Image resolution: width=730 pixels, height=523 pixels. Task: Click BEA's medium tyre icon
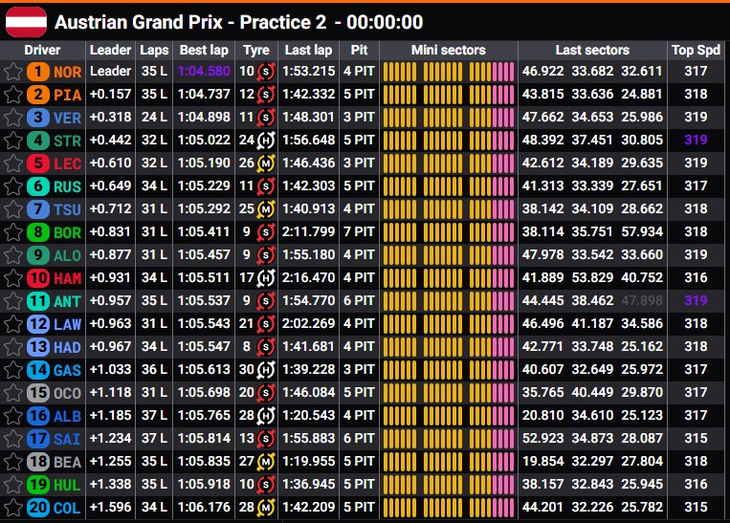pyautogui.click(x=266, y=462)
